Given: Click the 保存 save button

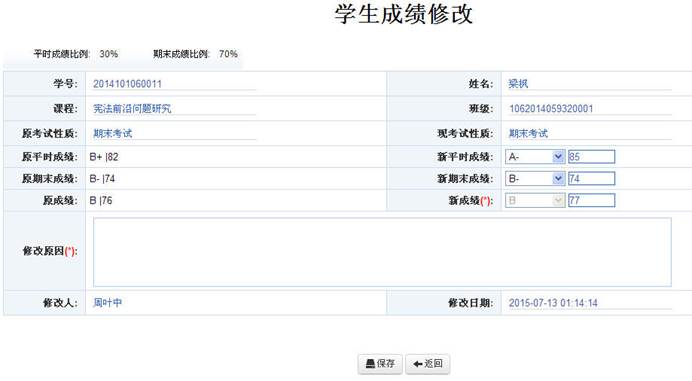Looking at the screenshot, I should pos(380,364).
